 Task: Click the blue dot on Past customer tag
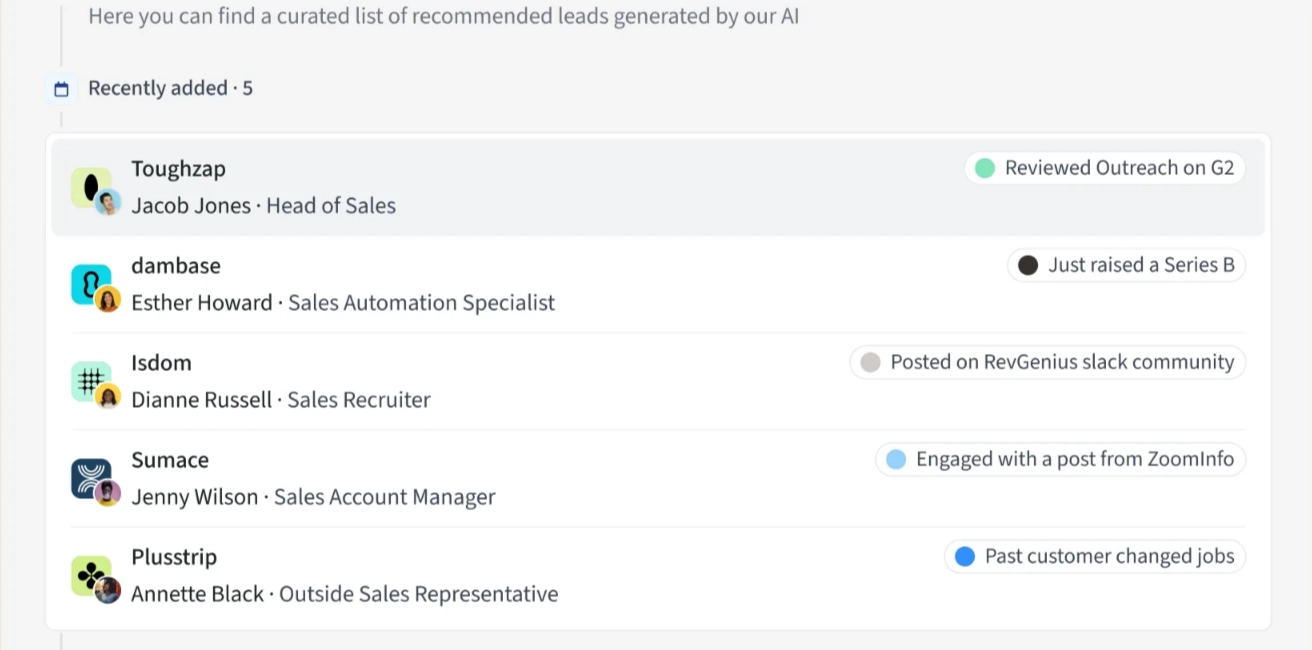point(964,556)
